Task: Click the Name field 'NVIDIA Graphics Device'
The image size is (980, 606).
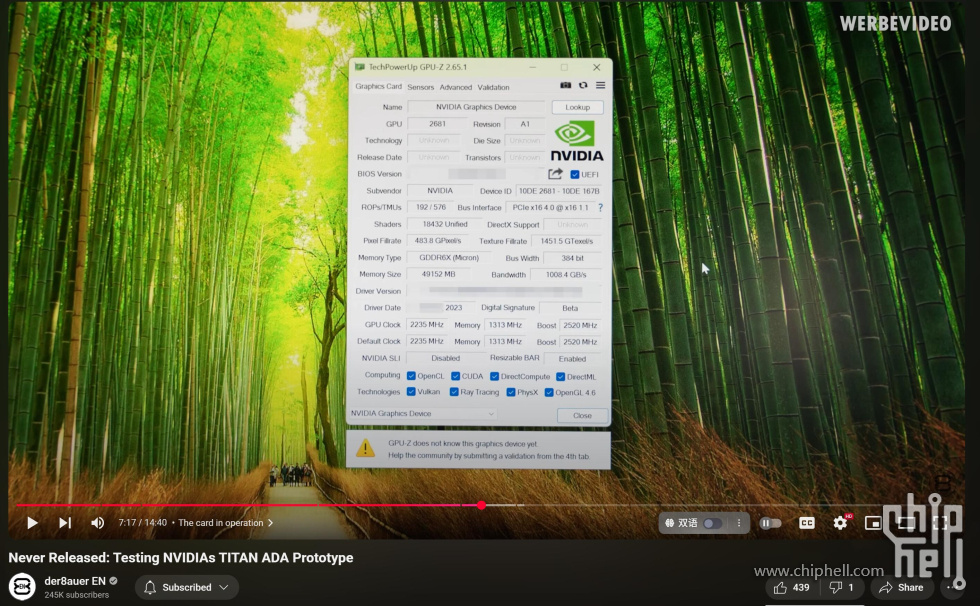Action: 476,107
